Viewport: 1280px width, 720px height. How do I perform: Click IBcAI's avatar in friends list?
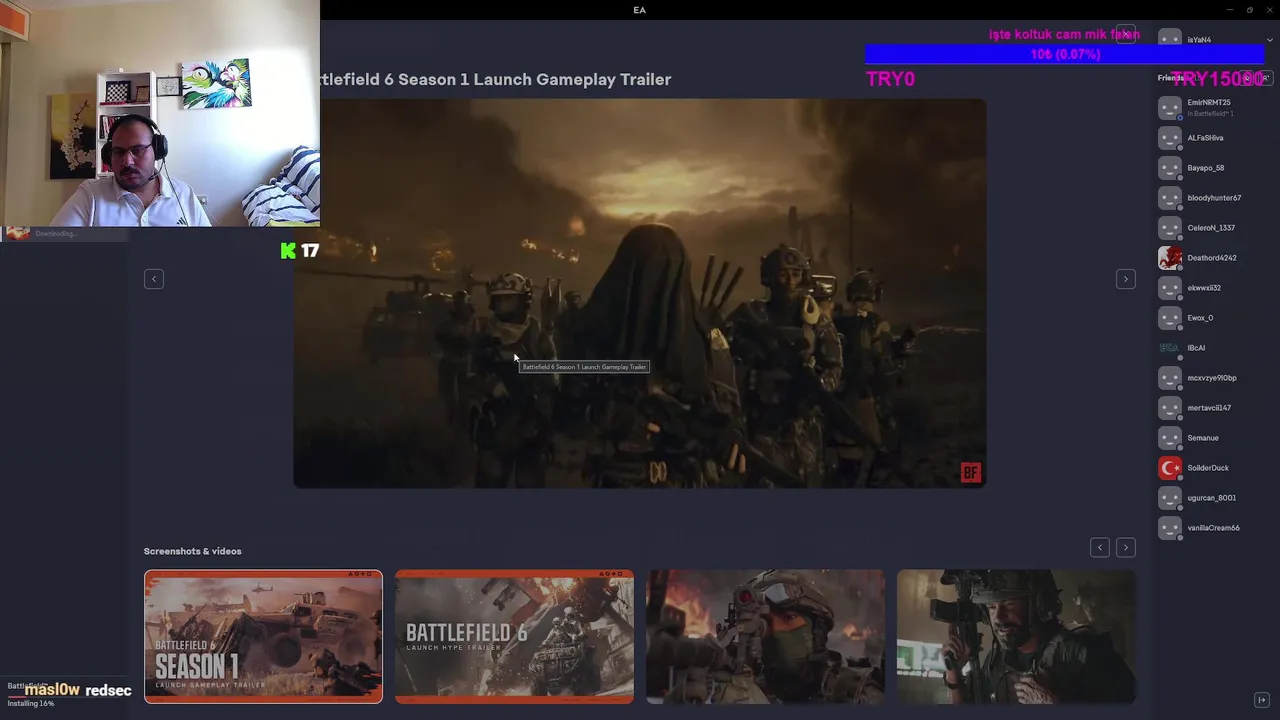tap(1169, 348)
